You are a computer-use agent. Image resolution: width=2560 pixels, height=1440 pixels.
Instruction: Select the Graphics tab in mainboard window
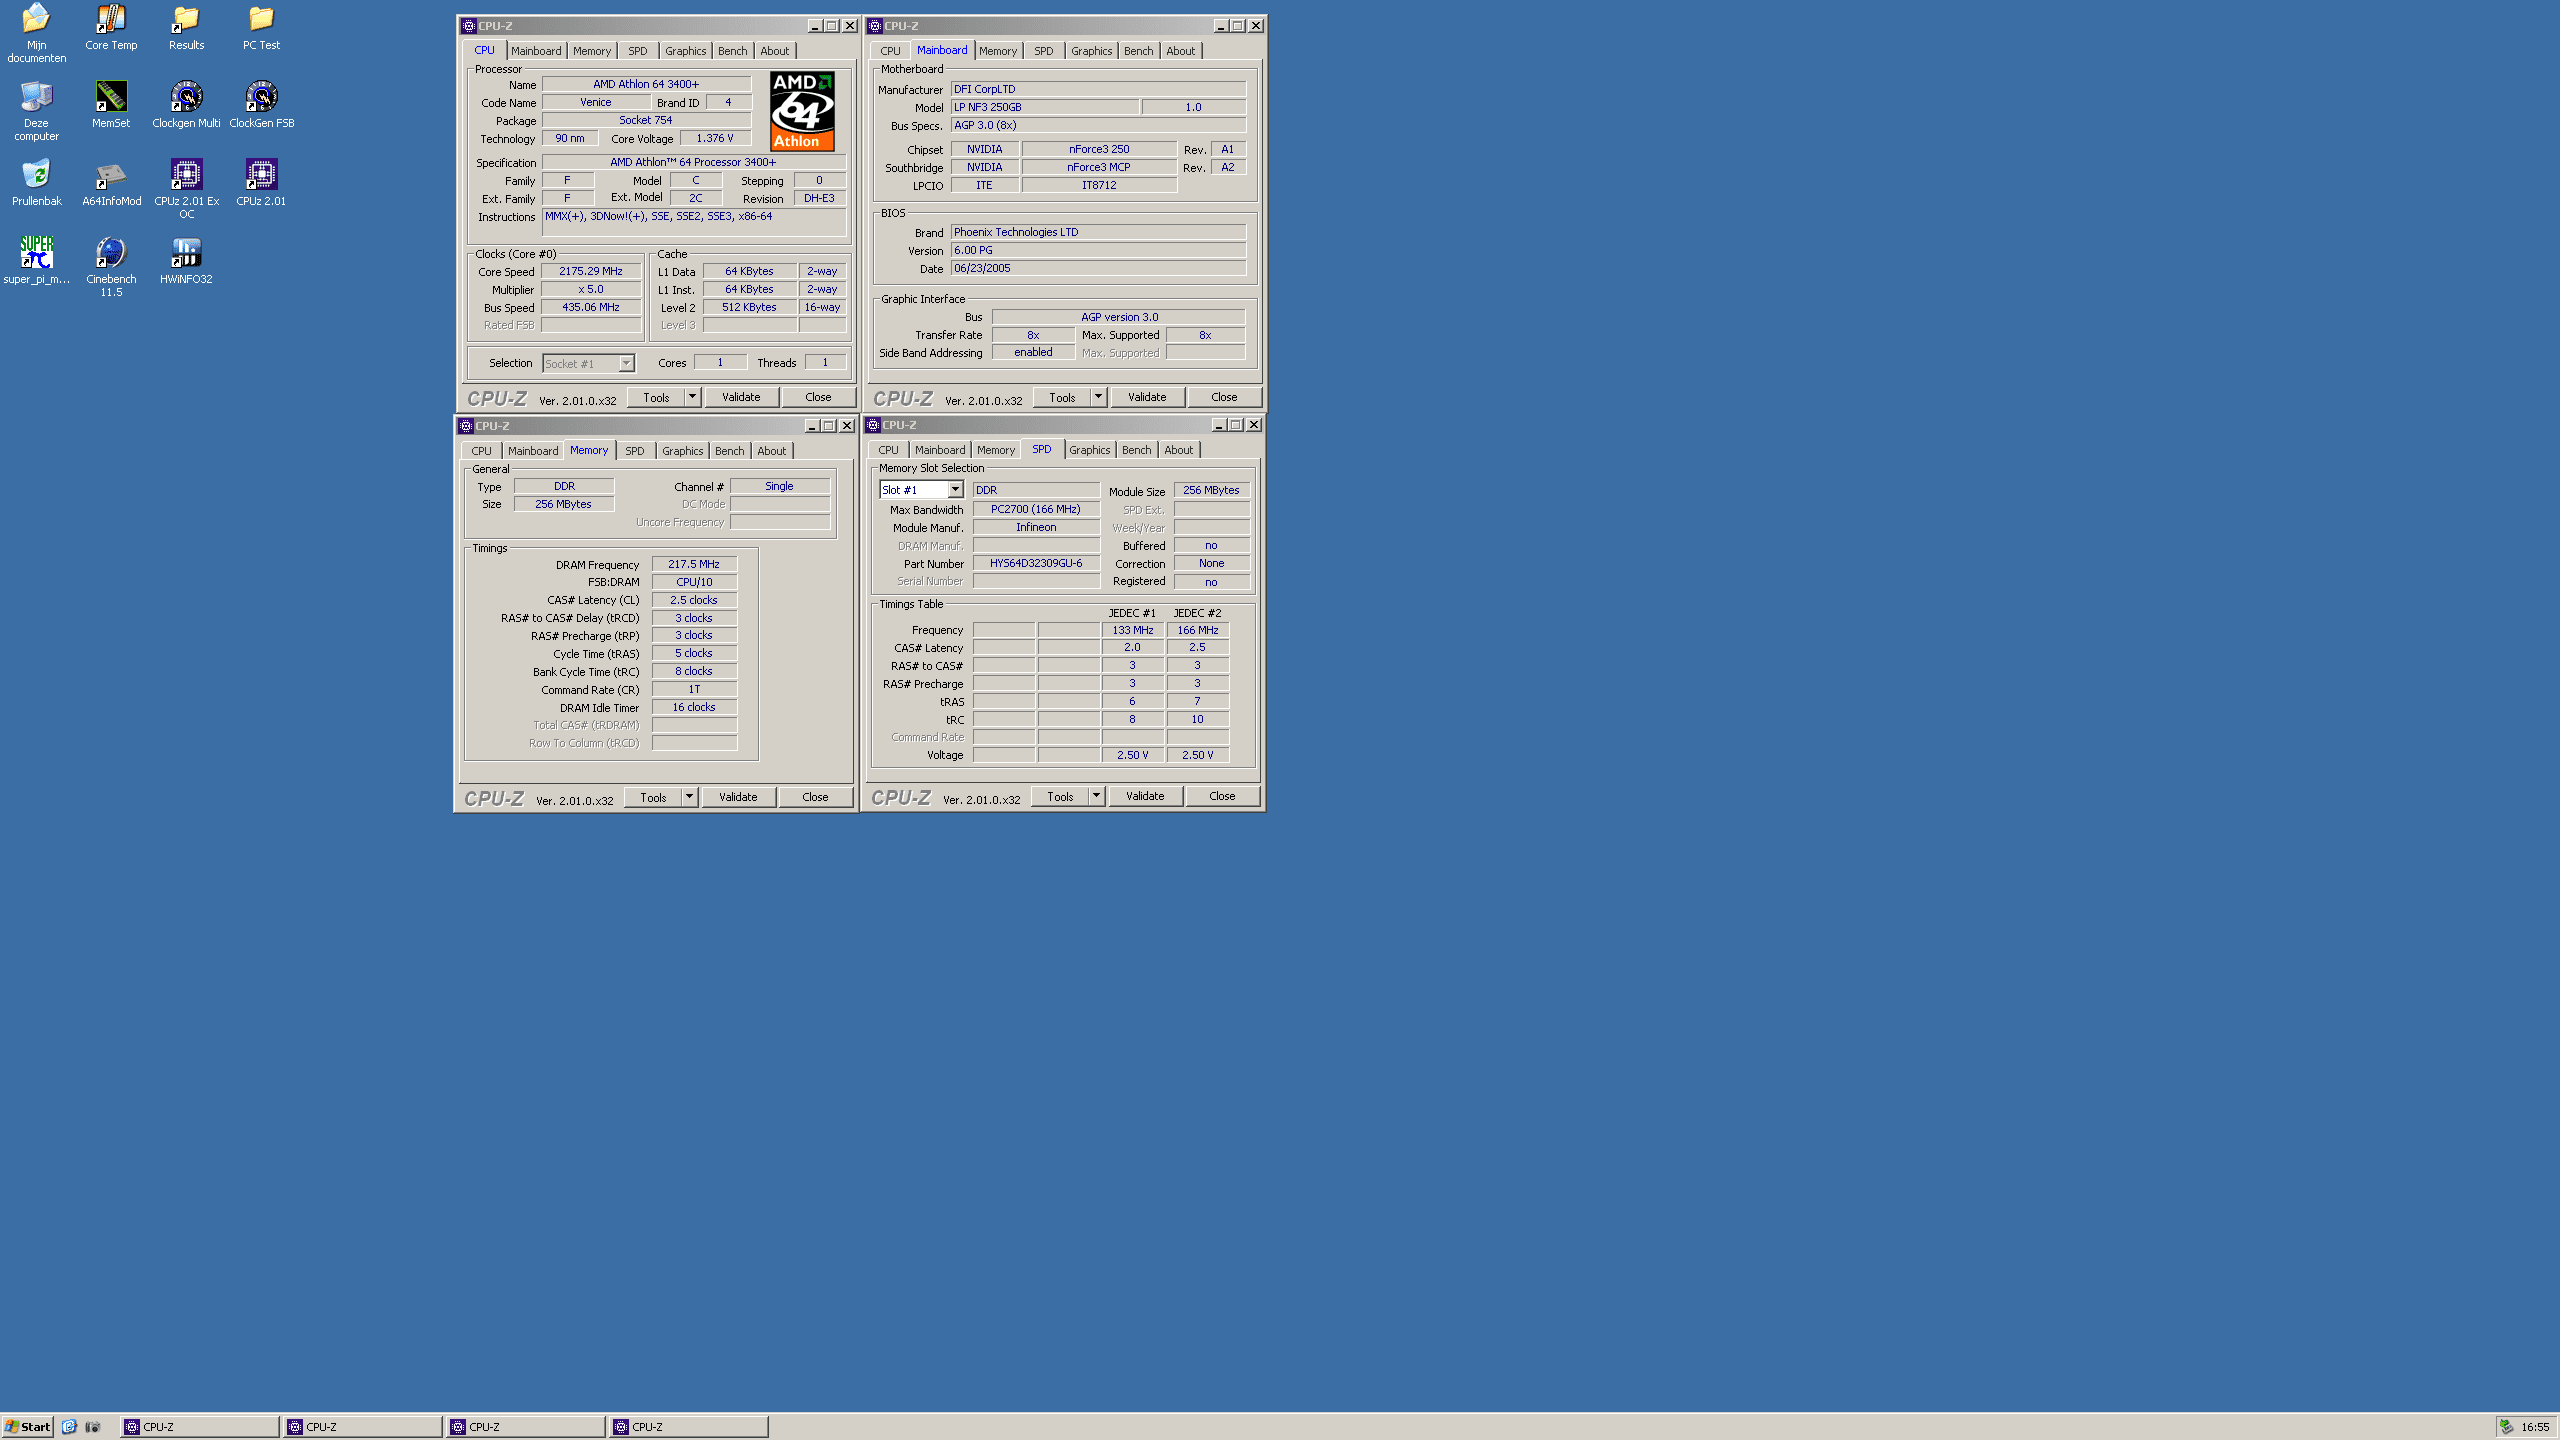[1090, 49]
